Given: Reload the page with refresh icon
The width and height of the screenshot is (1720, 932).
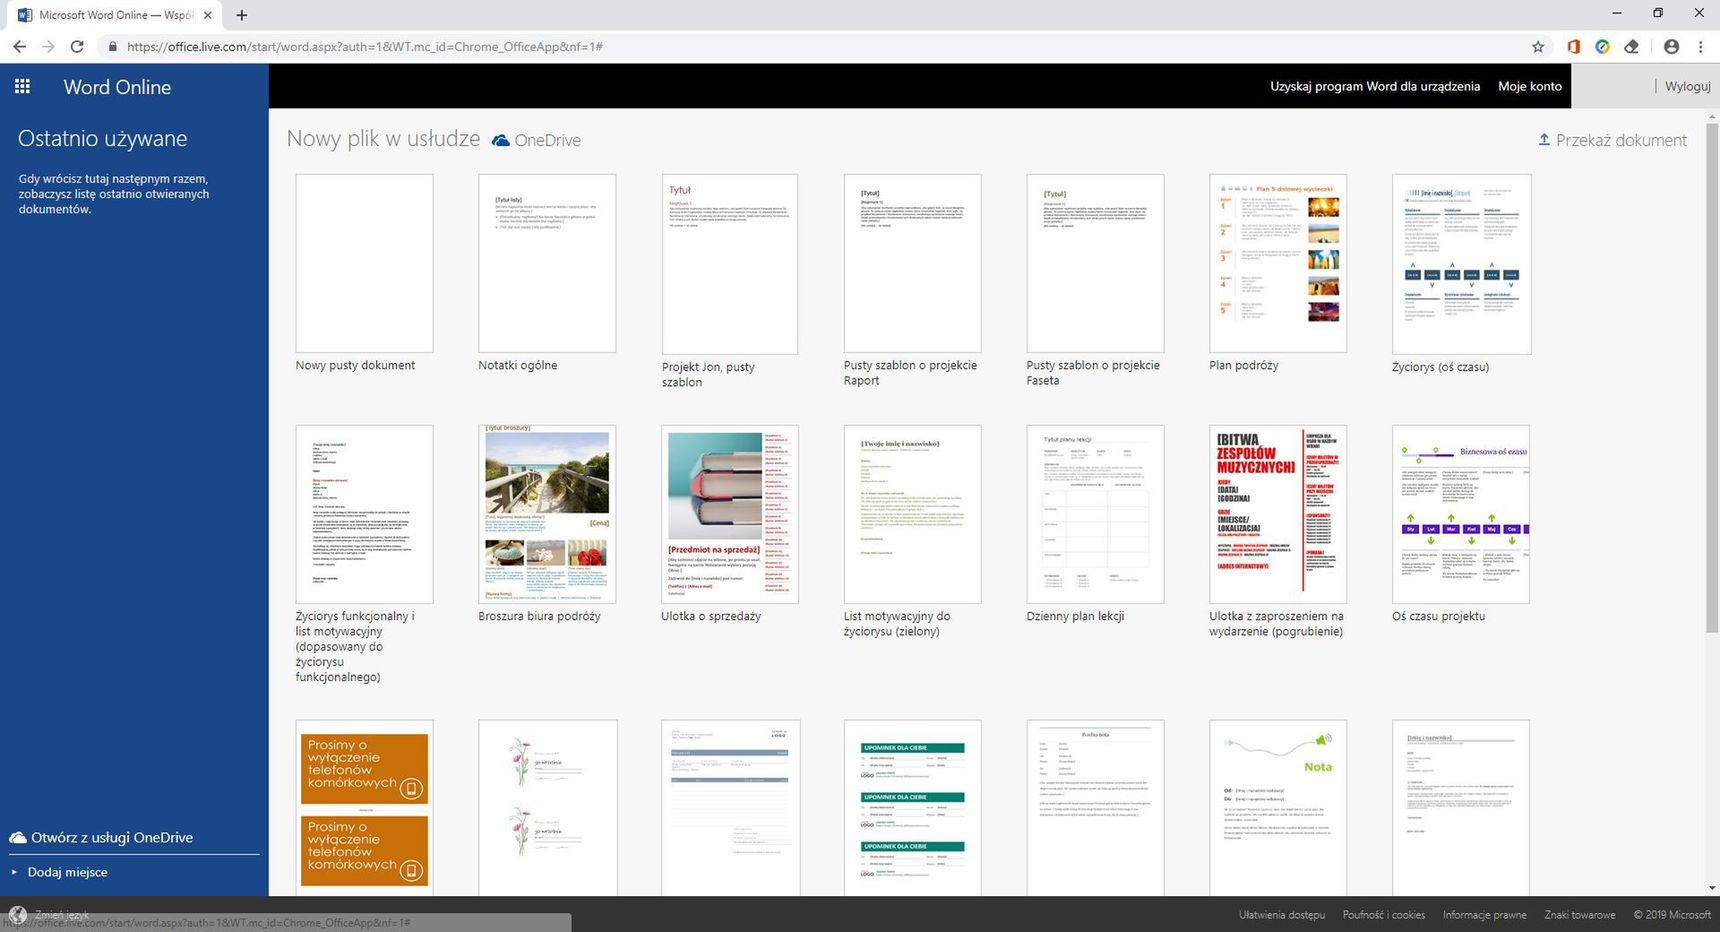Looking at the screenshot, I should [77, 47].
